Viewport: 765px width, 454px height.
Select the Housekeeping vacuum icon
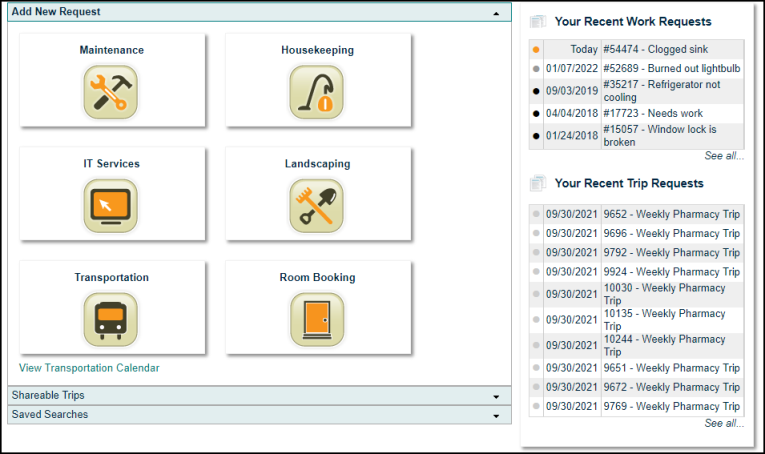[x=317, y=92]
